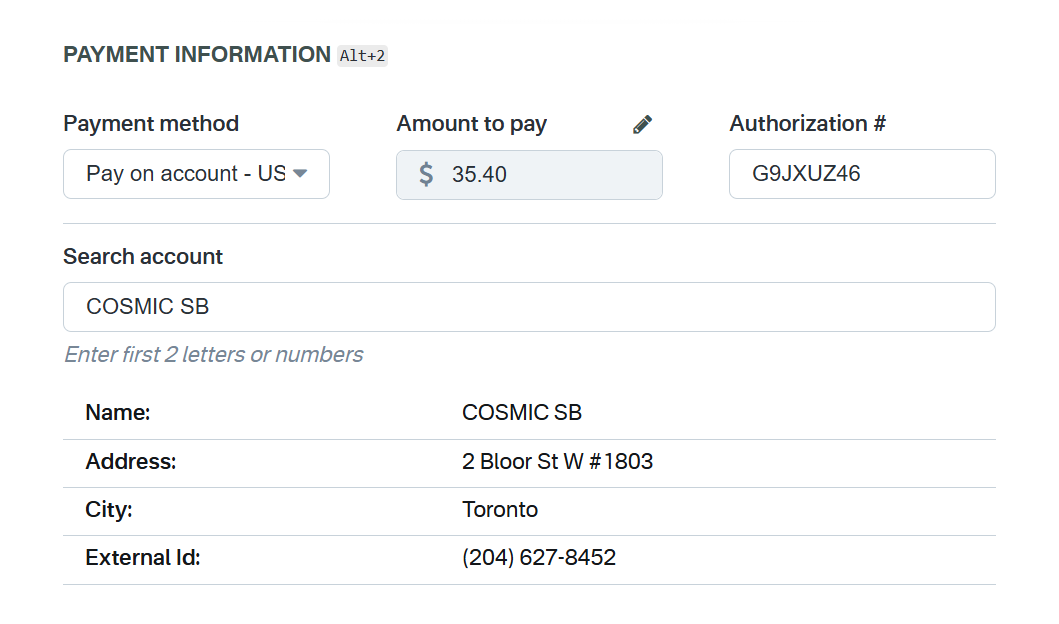Focus the Authorization # input field
Image resolution: width=1059 pixels, height=624 pixels.
tap(861, 174)
